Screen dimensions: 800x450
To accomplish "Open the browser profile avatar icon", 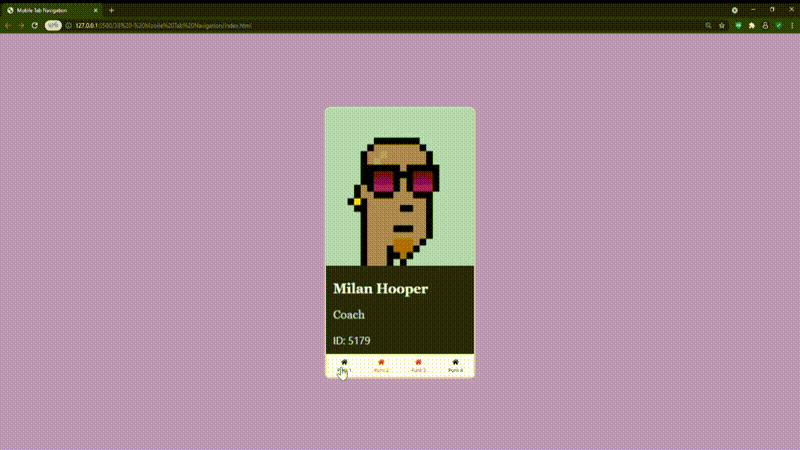I will coord(765,26).
